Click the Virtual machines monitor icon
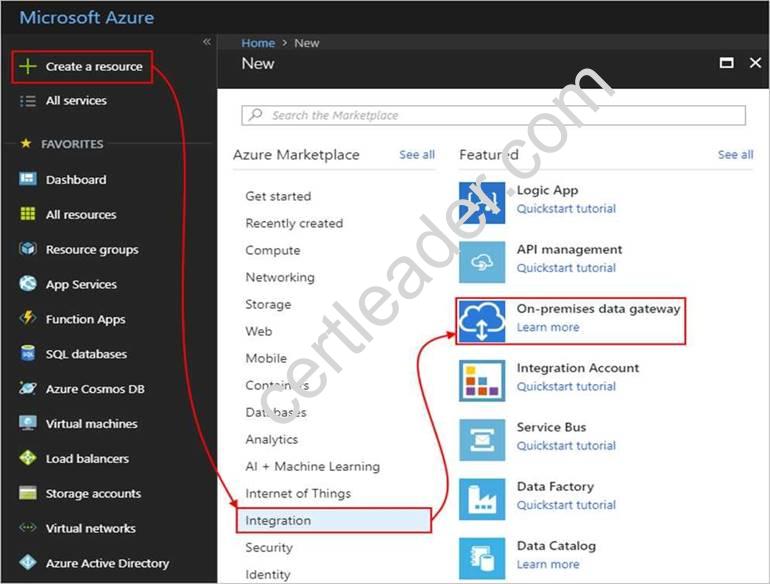This screenshot has width=770, height=584. [28, 423]
